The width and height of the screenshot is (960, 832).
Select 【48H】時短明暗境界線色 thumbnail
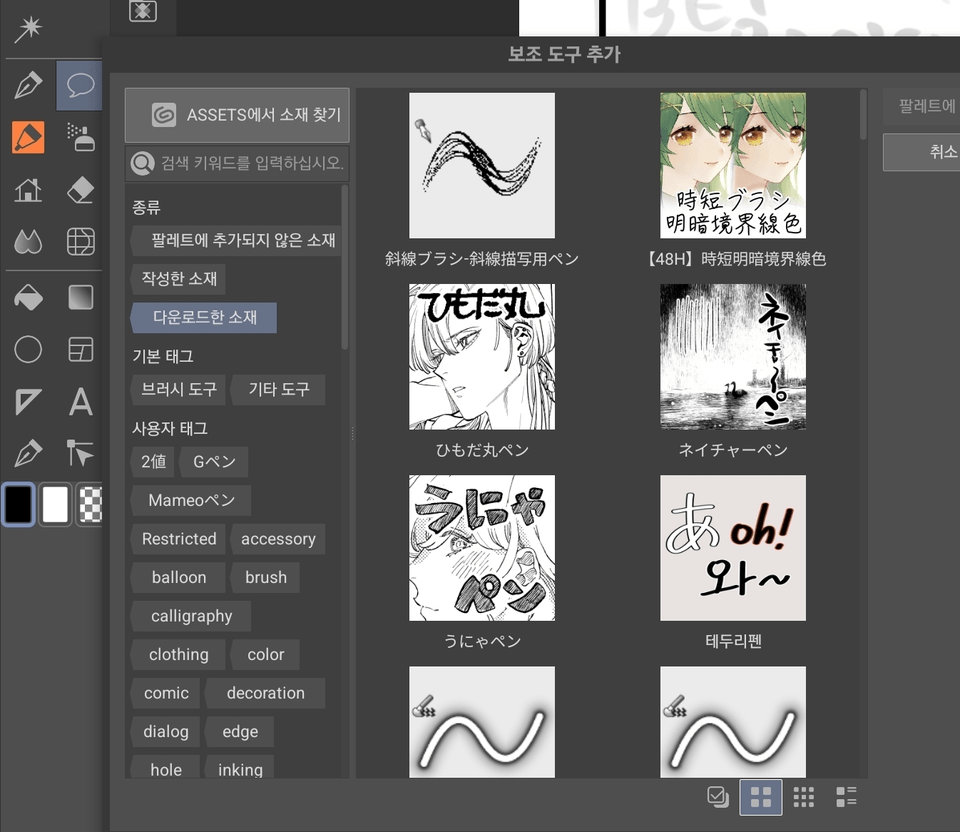[x=733, y=165]
